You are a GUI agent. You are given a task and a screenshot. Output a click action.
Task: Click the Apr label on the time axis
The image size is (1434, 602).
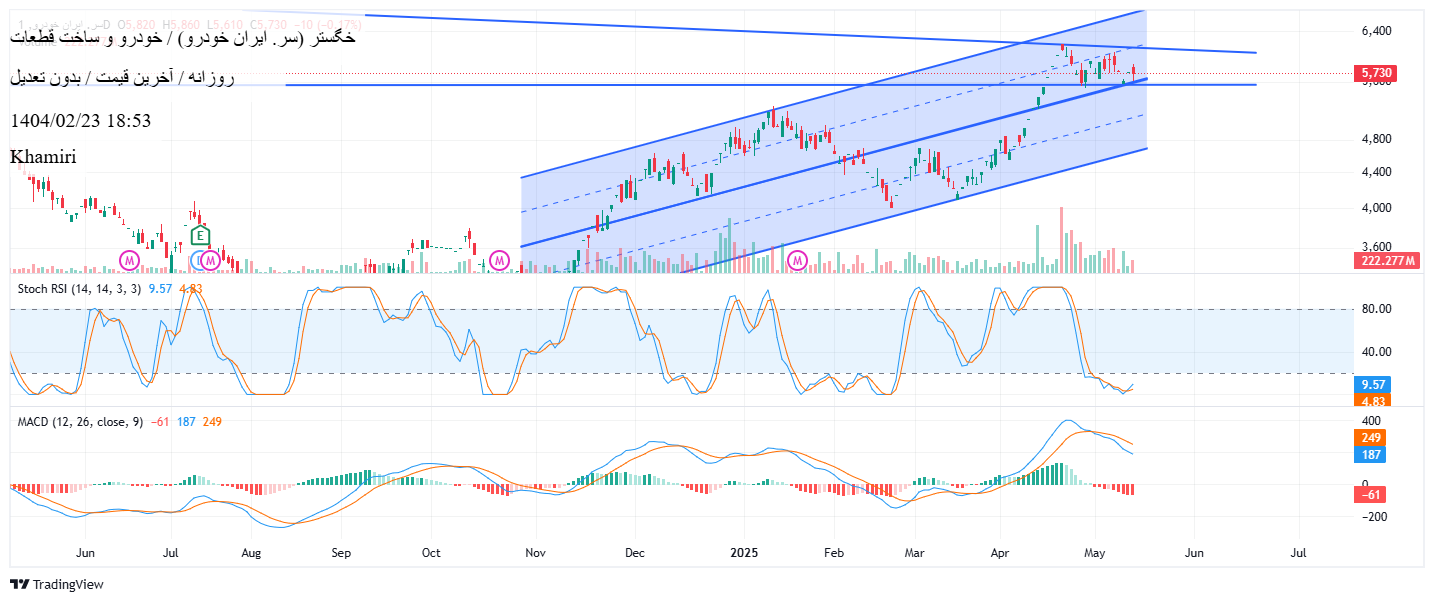1000,552
